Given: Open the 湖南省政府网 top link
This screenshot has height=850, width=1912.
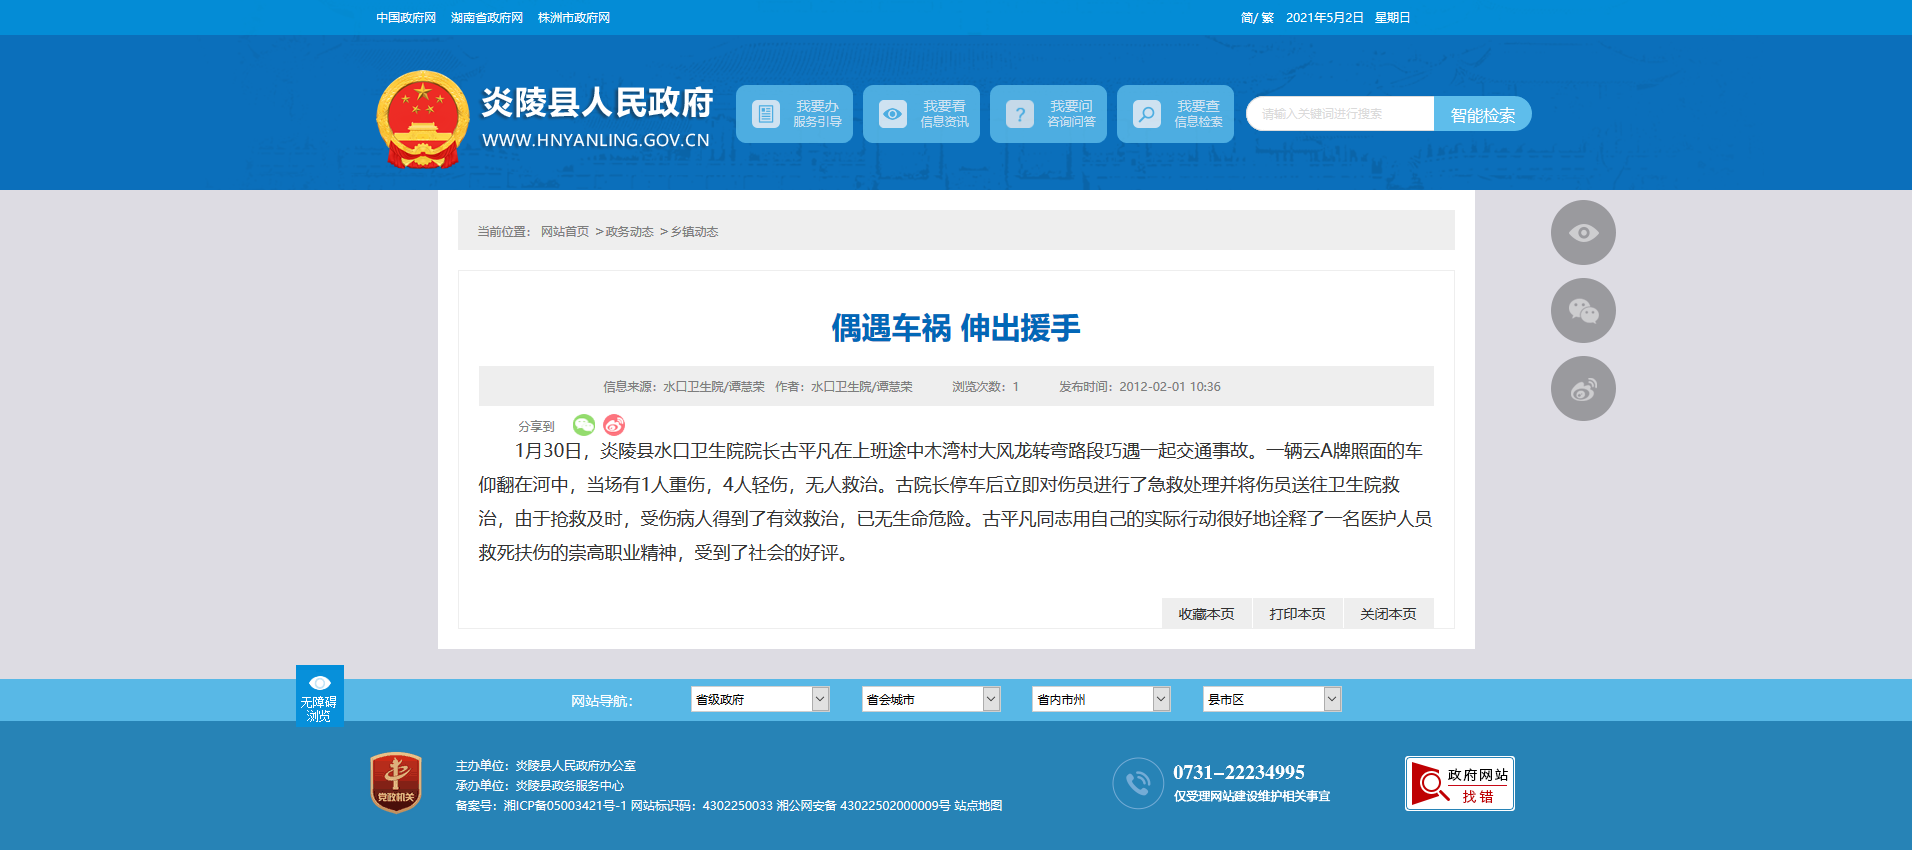Looking at the screenshot, I should click(487, 18).
